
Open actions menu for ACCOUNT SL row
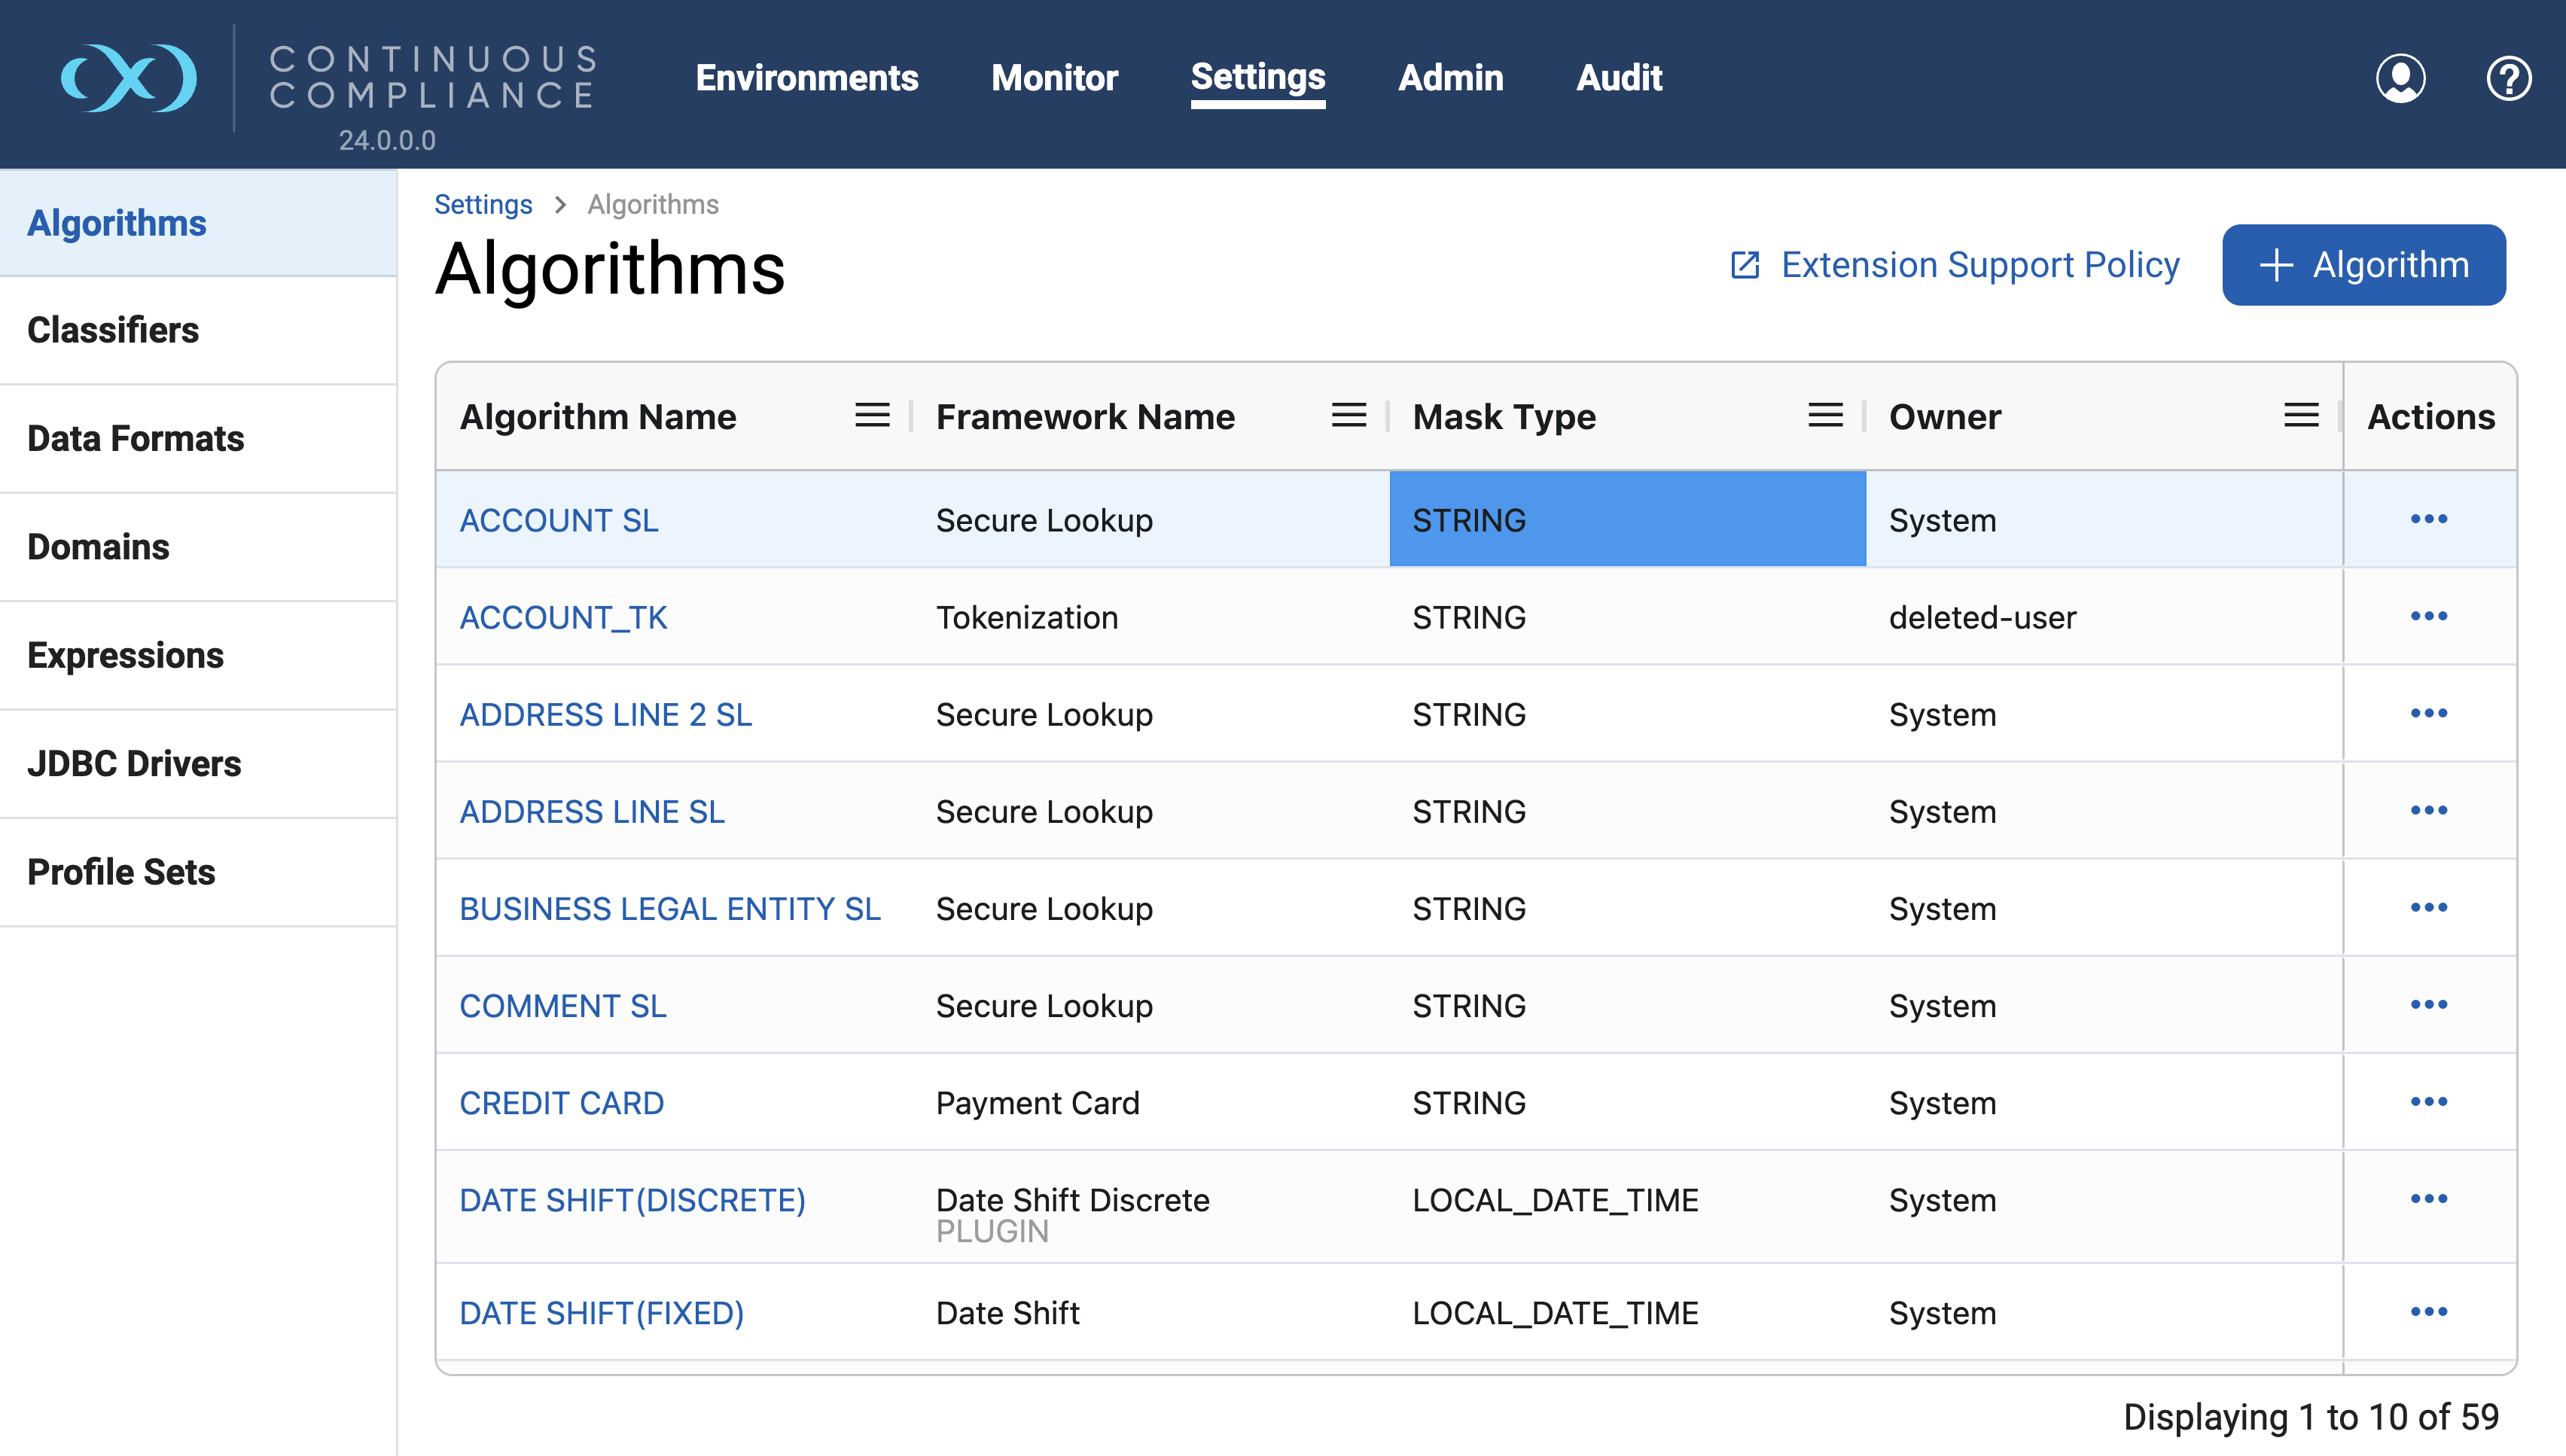[2428, 519]
